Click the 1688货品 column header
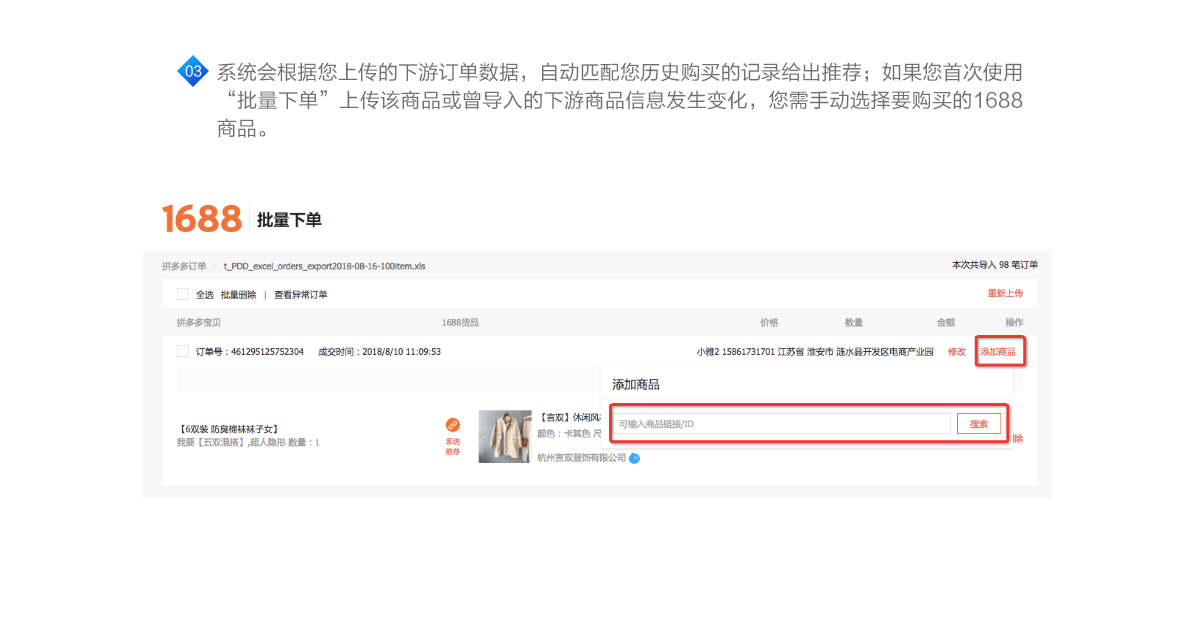Viewport: 1198px width, 635px height. tap(460, 322)
